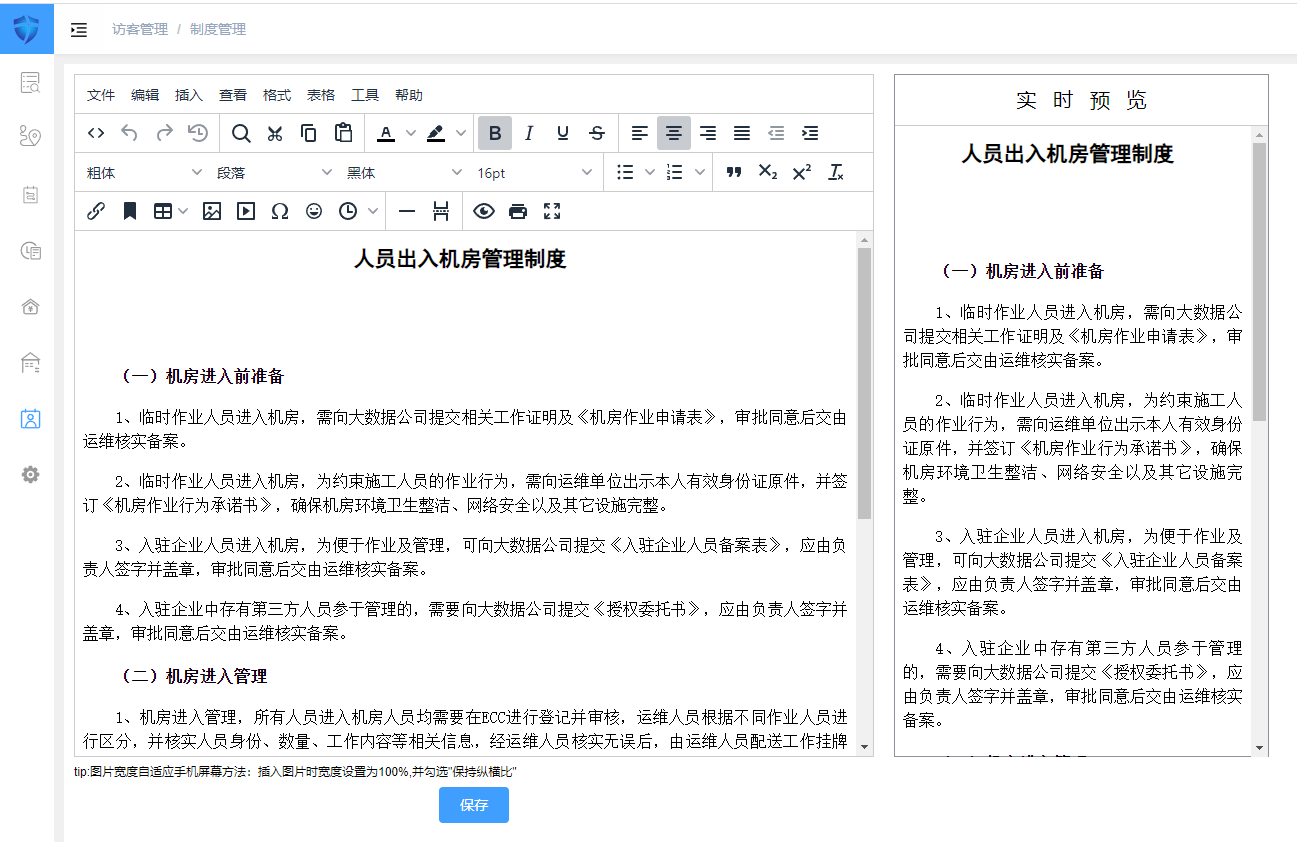This screenshot has width=1297, height=842.
Task: Toggle blockquote formatting
Action: click(734, 173)
